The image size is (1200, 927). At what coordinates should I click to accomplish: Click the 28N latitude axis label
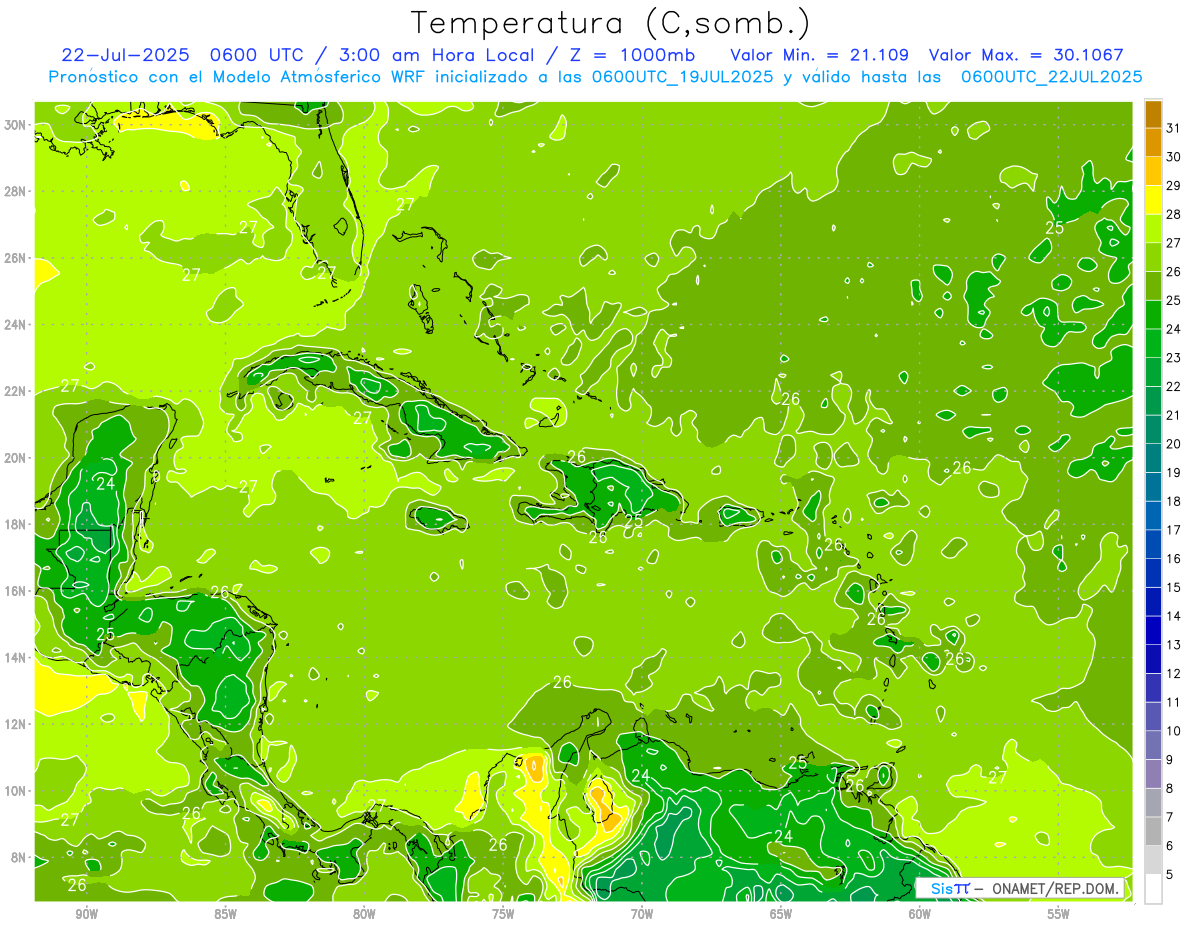[17, 191]
